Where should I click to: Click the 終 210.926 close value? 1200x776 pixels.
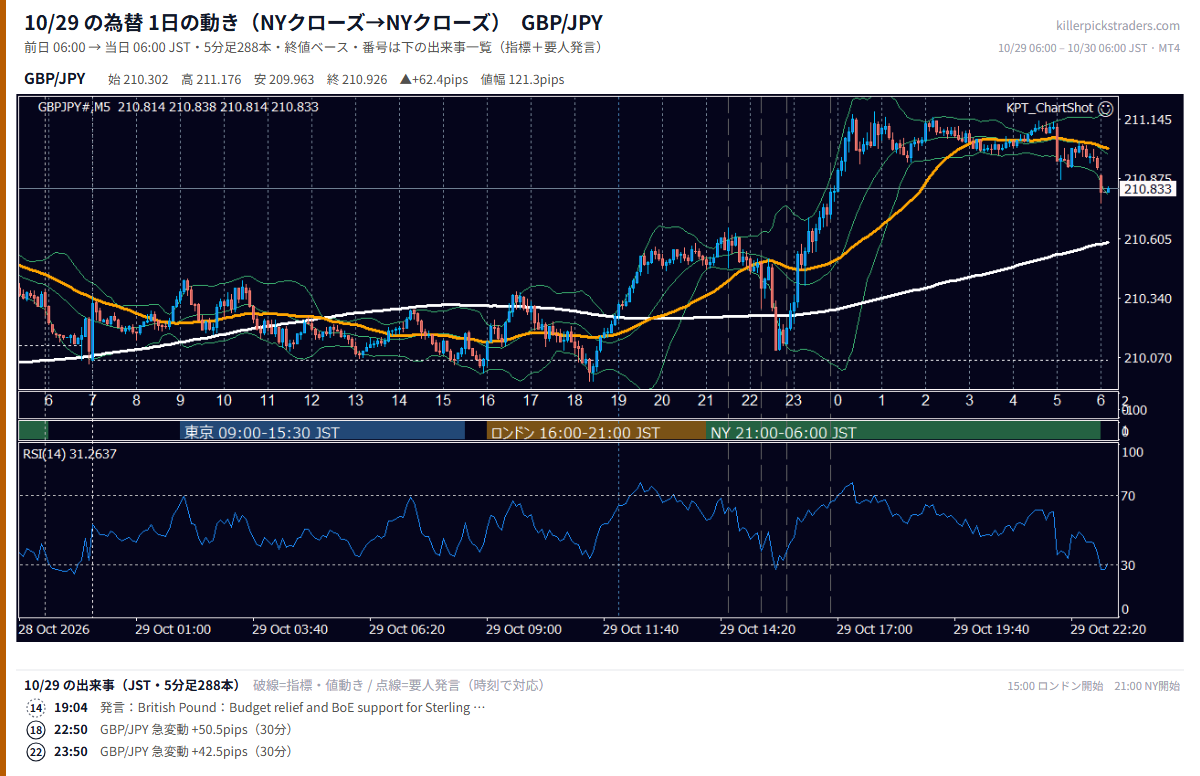(x=357, y=79)
